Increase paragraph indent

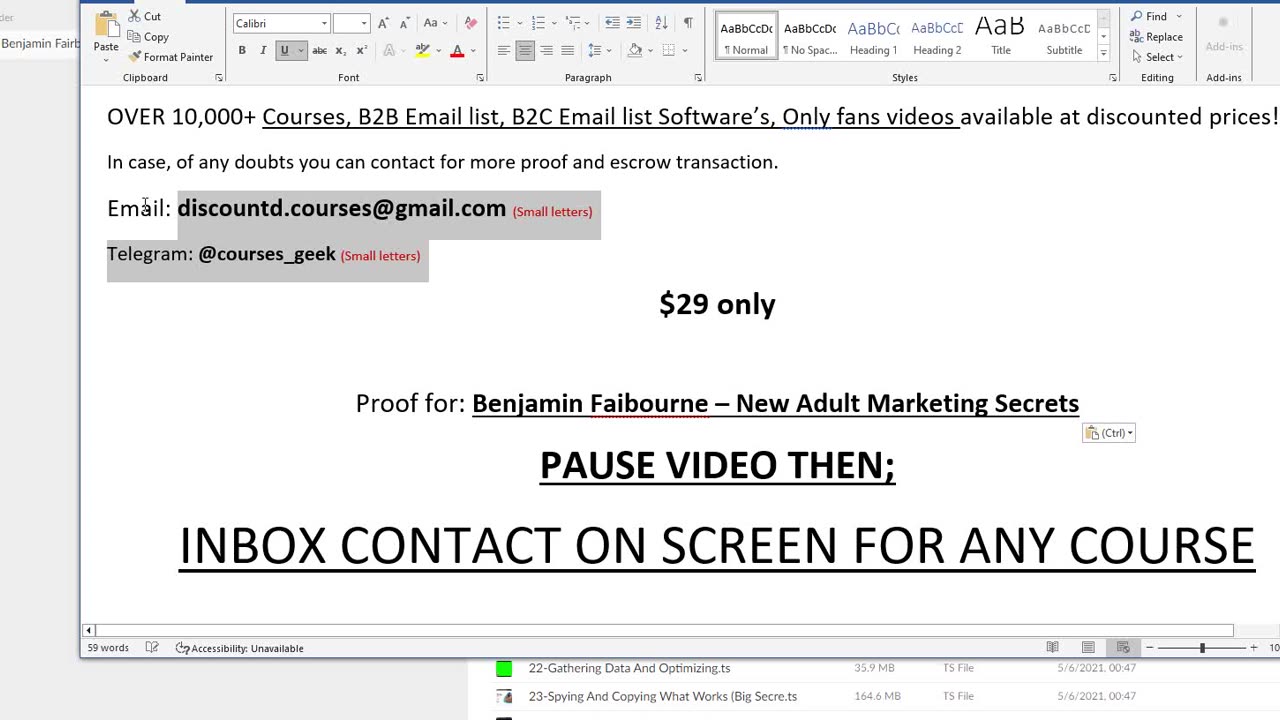634,23
